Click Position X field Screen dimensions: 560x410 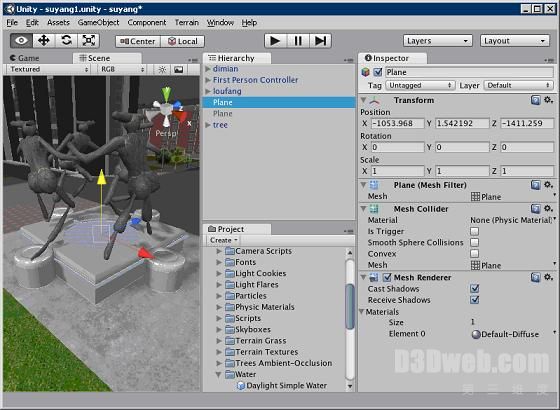pyautogui.click(x=398, y=124)
